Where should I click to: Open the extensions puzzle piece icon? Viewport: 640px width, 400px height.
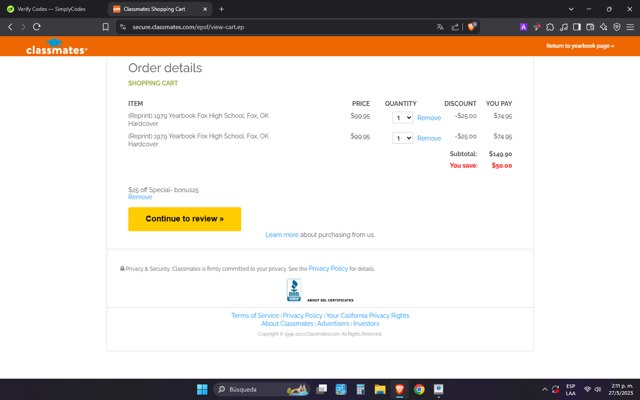pyautogui.click(x=550, y=27)
